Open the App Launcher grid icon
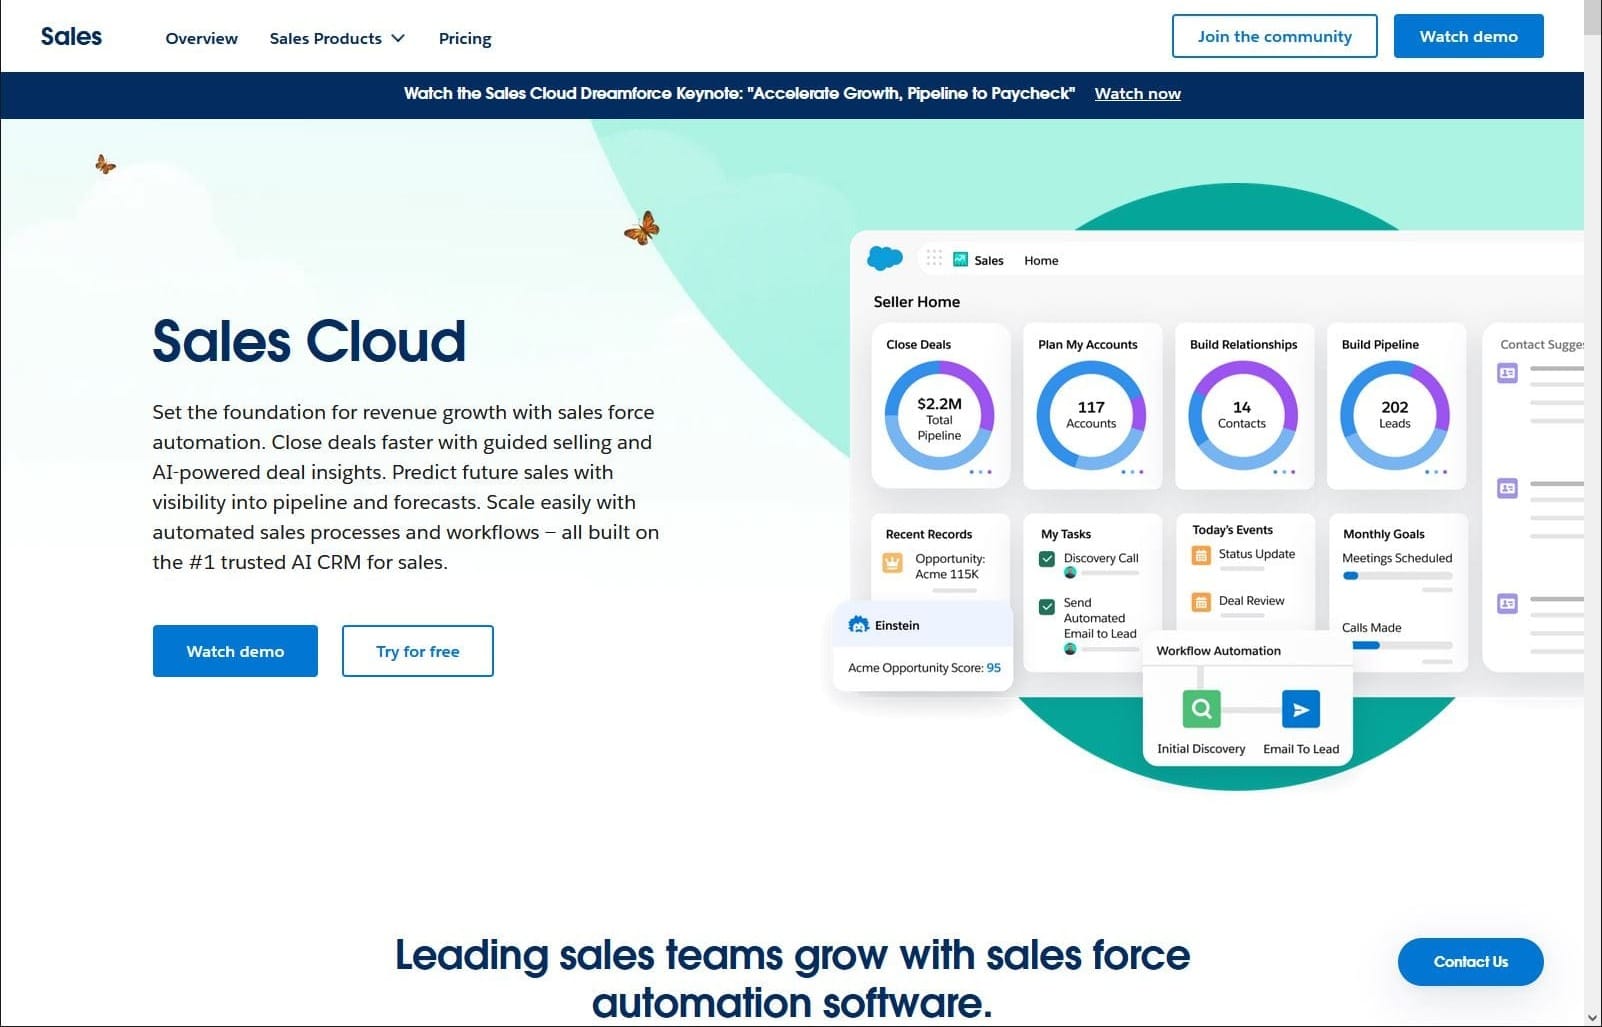The height and width of the screenshot is (1027, 1602). pos(933,258)
